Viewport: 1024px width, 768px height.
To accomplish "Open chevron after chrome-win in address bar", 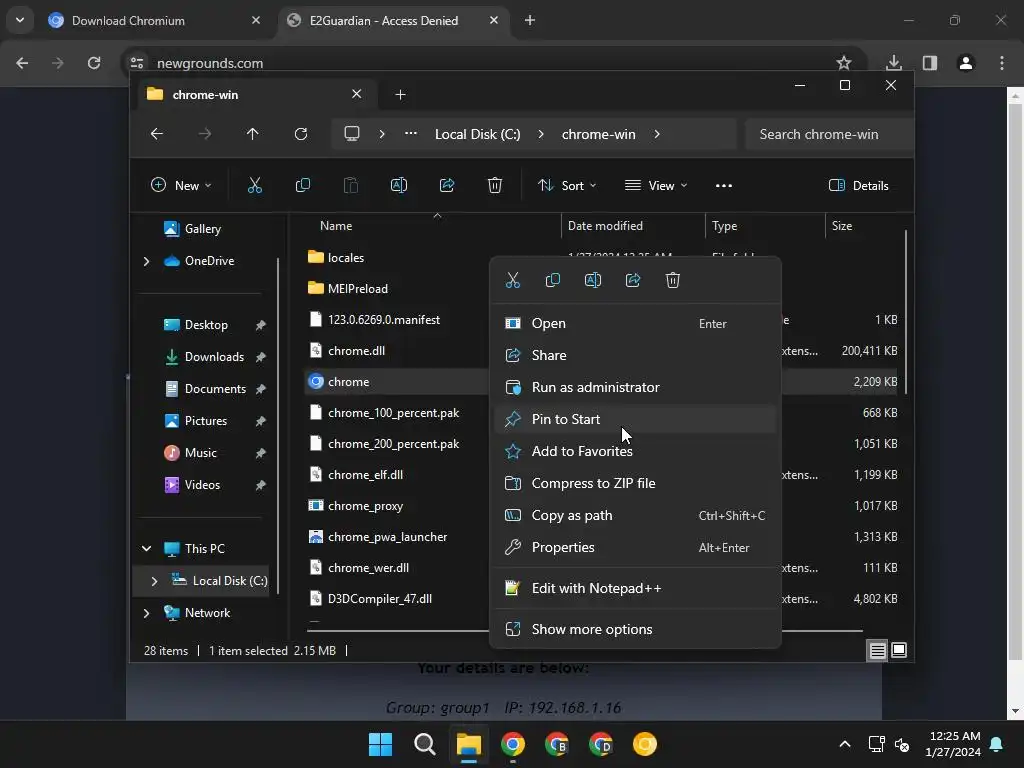I will point(657,134).
